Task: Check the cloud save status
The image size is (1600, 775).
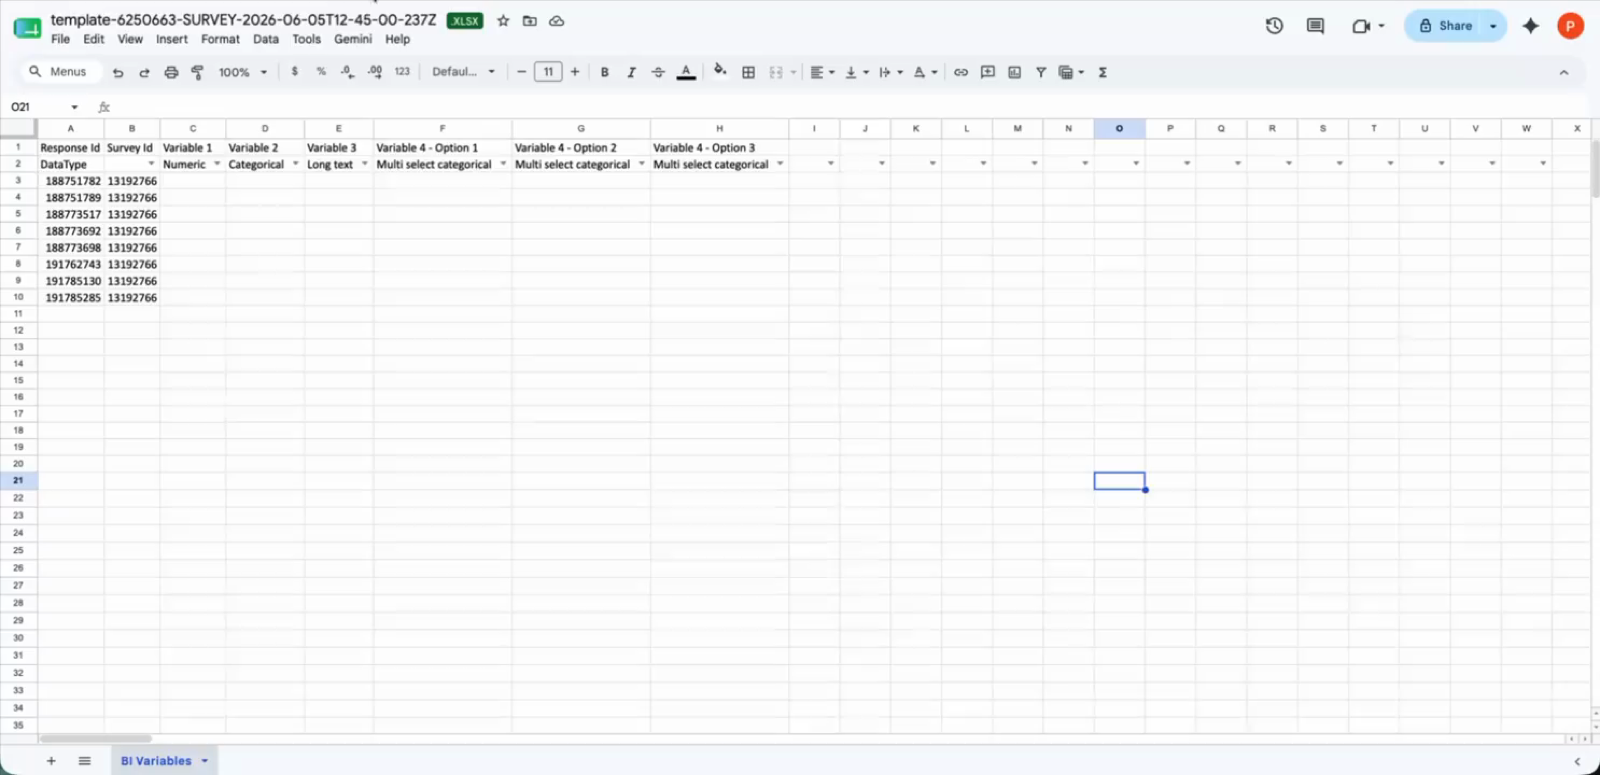Action: pyautogui.click(x=557, y=21)
